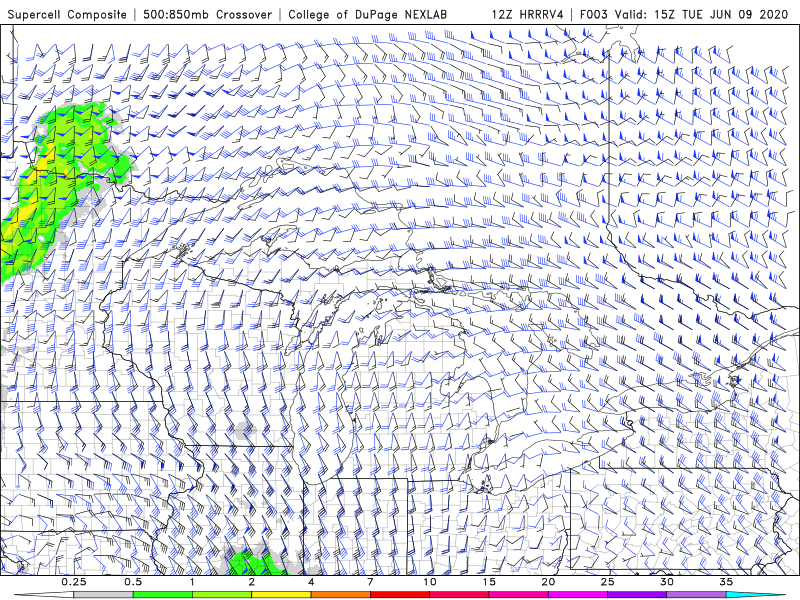Click the Supercell Composite title text

67,15
